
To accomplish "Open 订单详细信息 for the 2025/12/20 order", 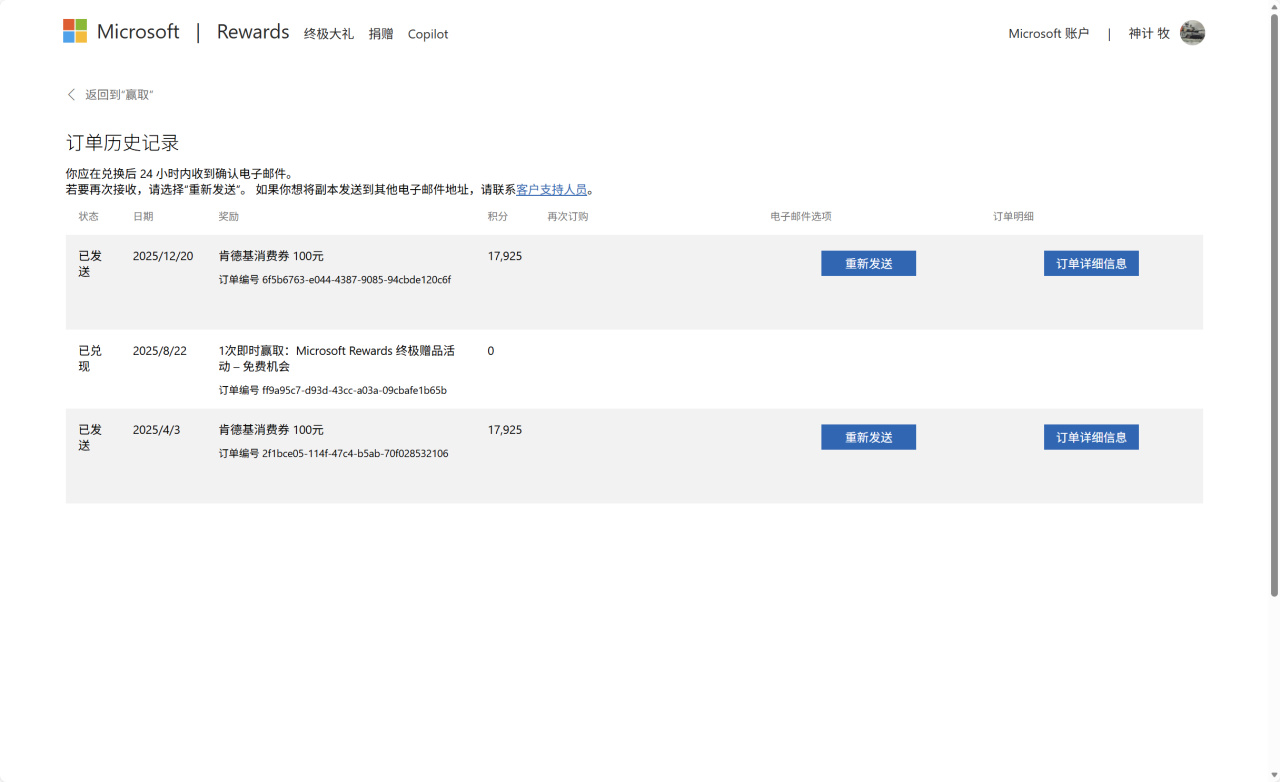I will tap(1091, 263).
